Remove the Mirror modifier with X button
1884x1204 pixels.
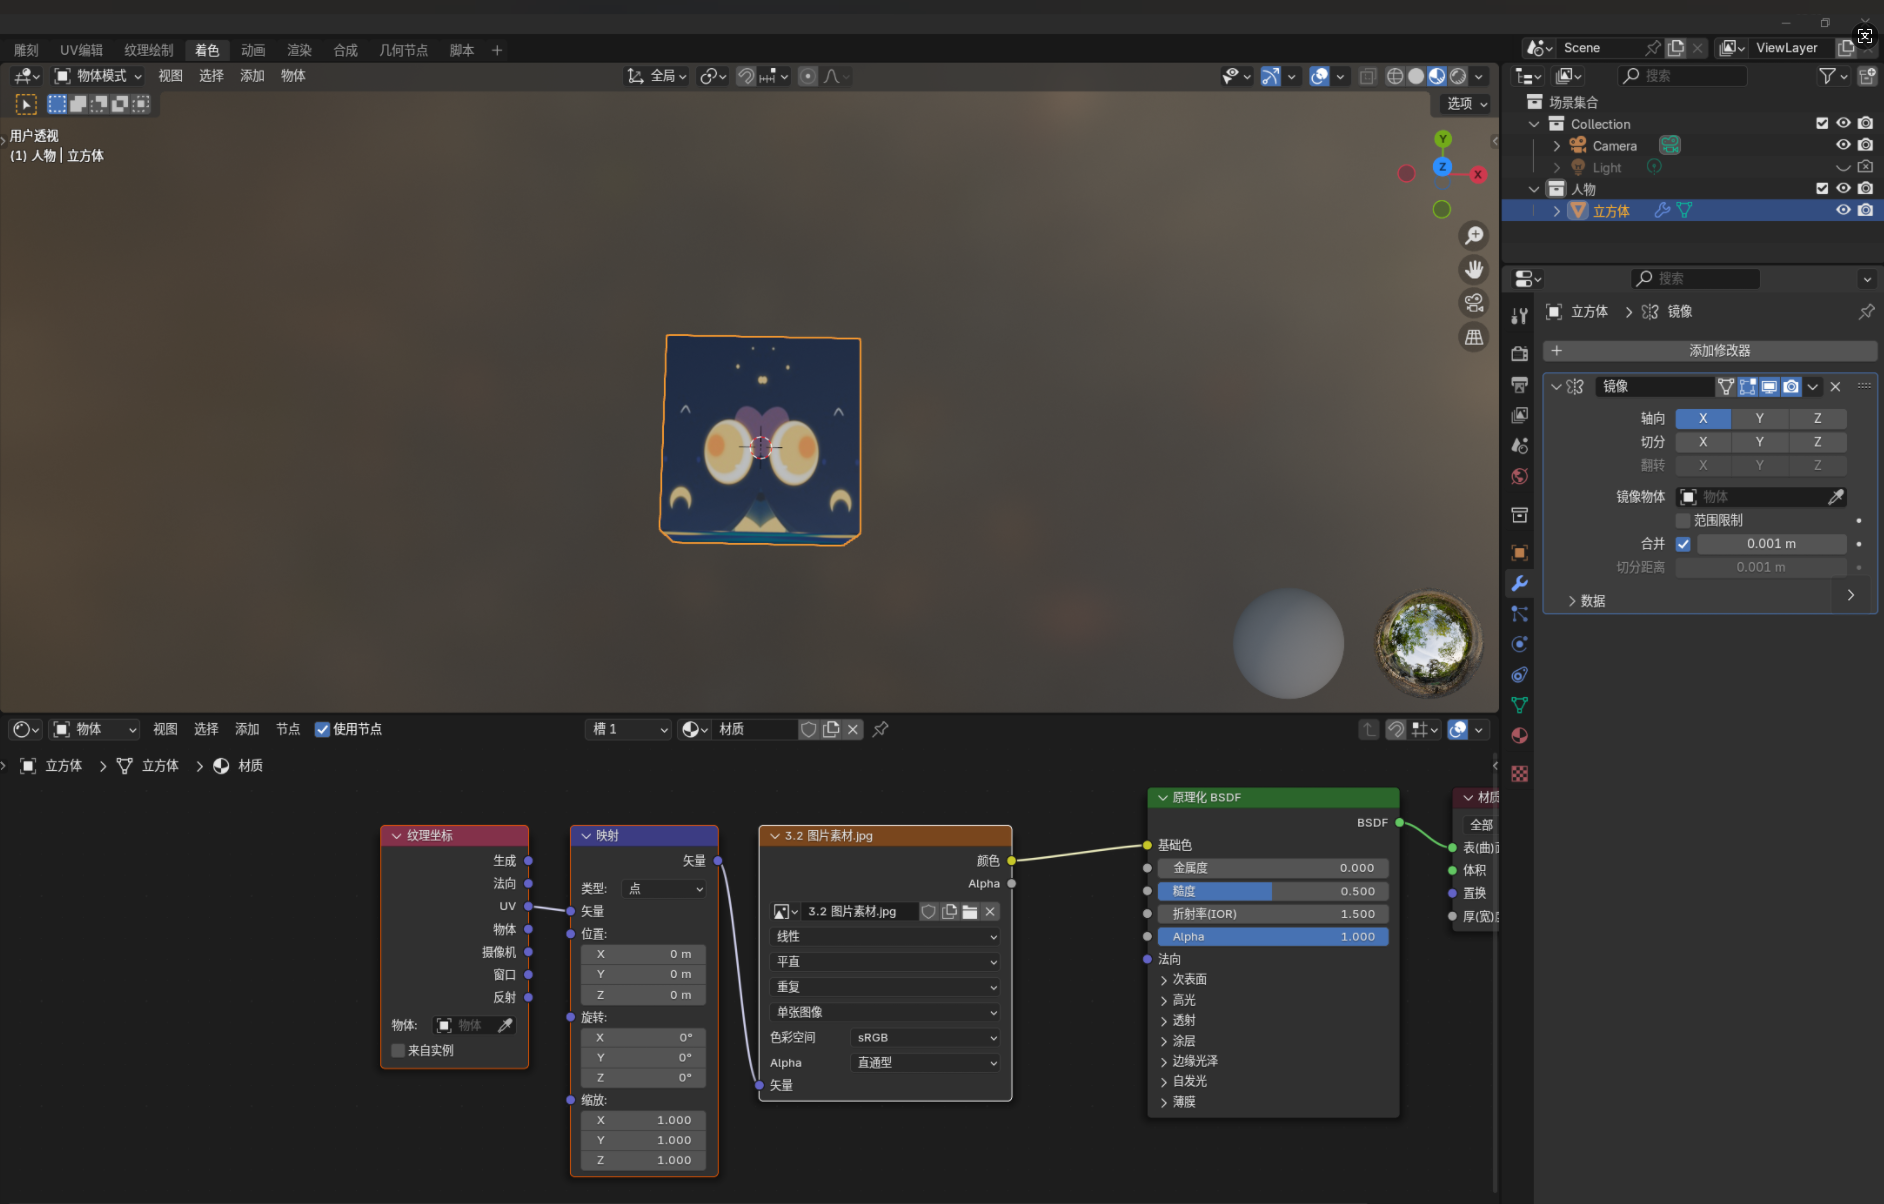click(1835, 387)
